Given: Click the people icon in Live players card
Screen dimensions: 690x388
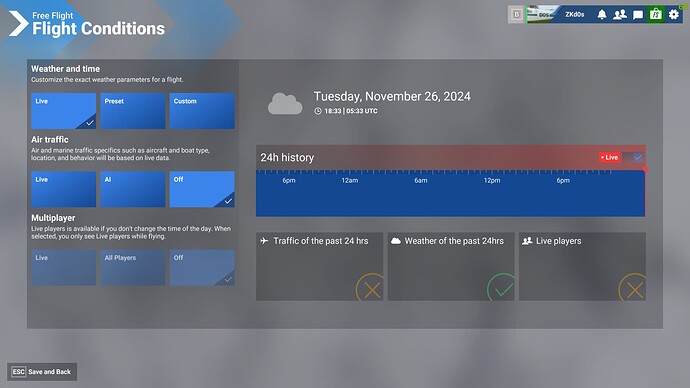Looking at the screenshot, I should click(527, 241).
